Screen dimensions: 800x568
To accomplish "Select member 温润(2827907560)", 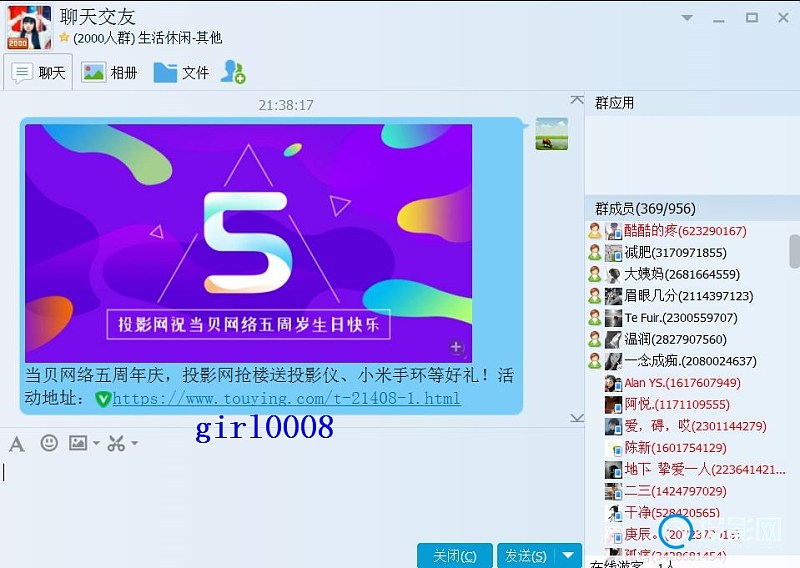I will pos(676,339).
